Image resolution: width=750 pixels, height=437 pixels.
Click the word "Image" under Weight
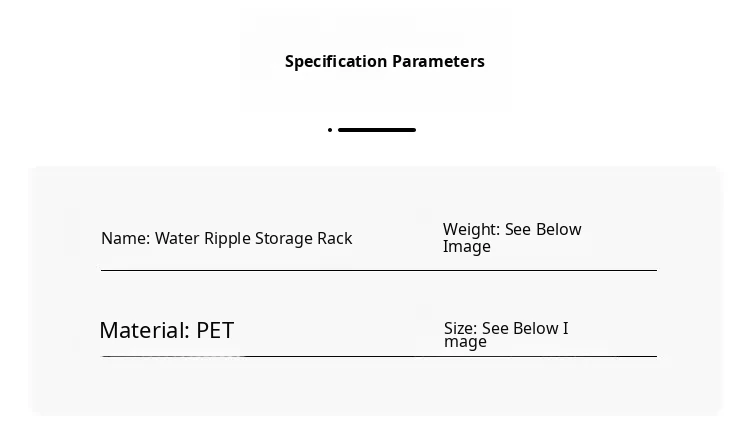pos(467,247)
